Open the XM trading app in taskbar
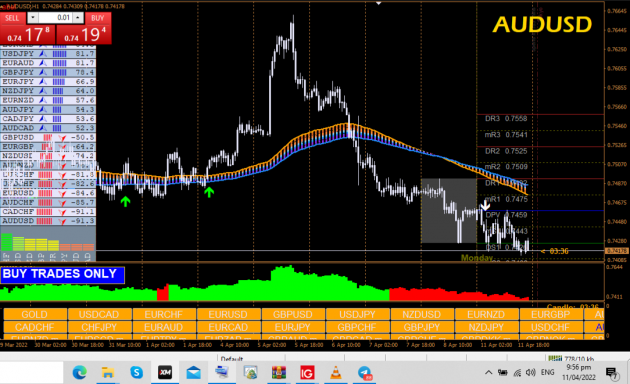 point(165,373)
